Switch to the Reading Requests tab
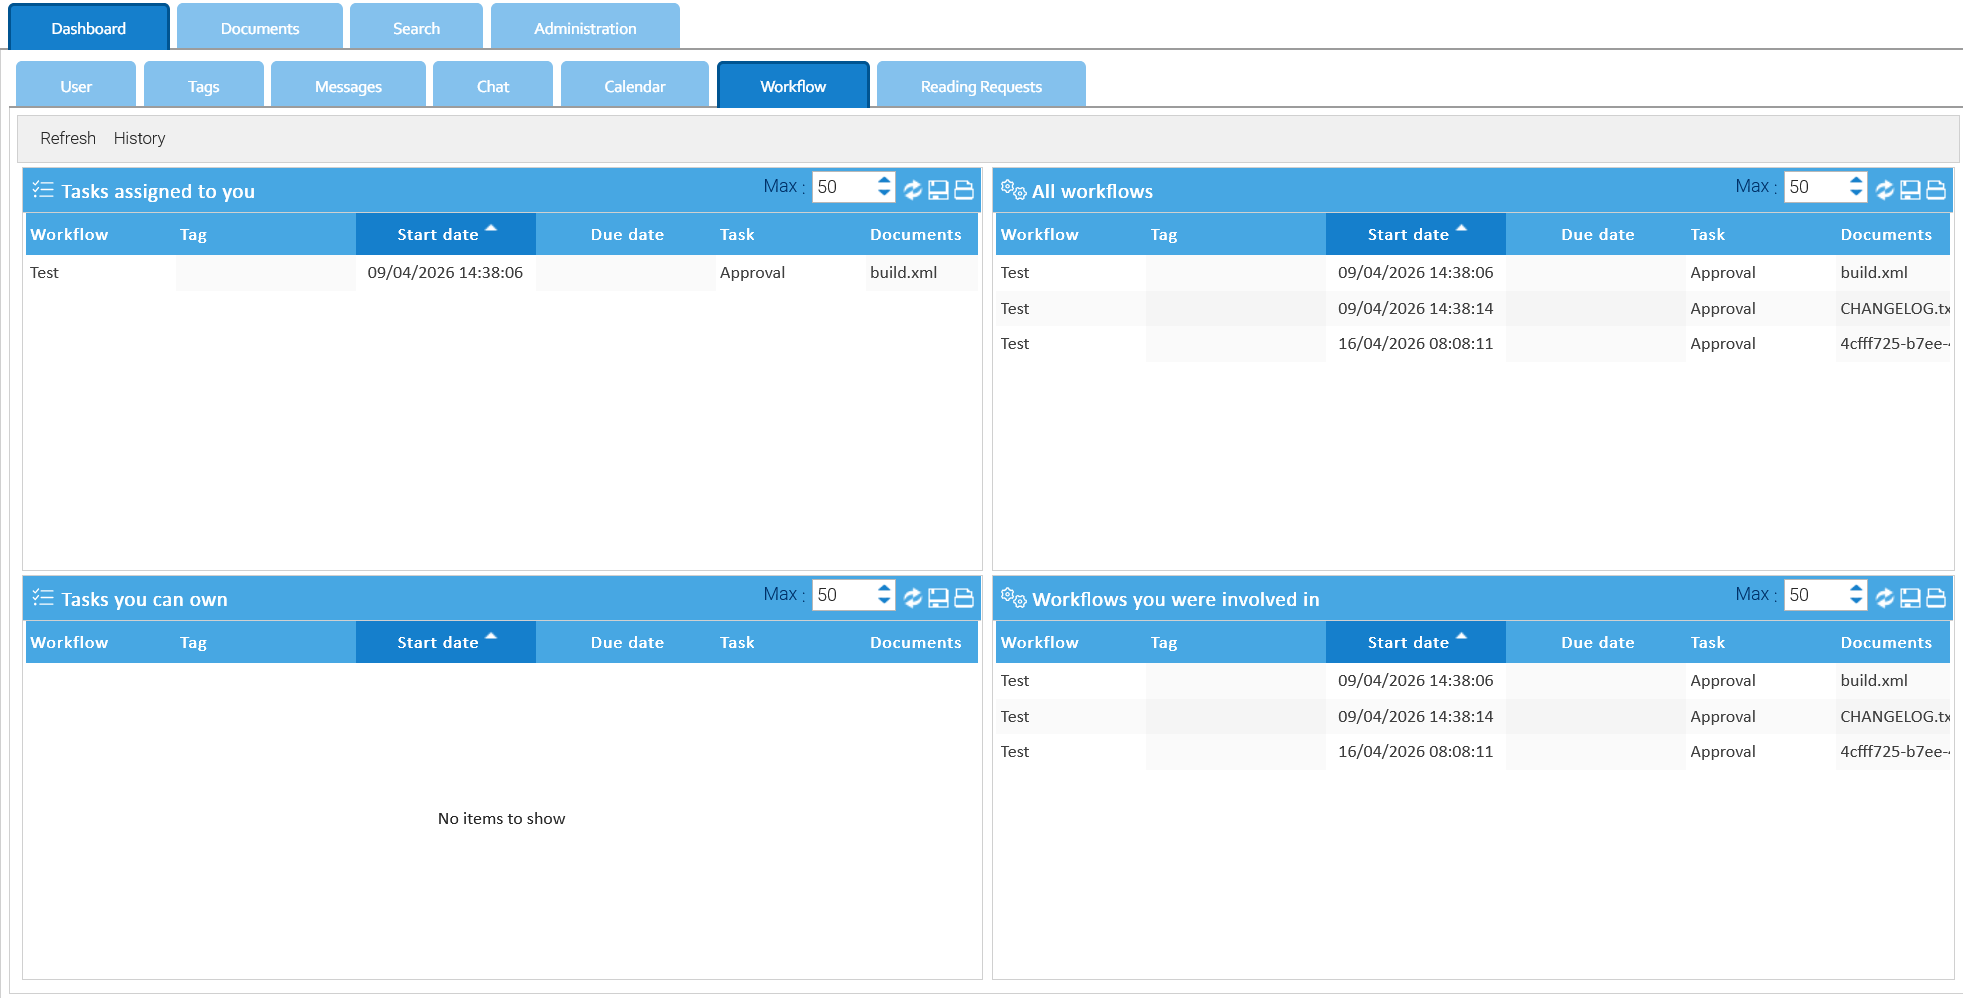The height and width of the screenshot is (998, 1963). pos(980,86)
